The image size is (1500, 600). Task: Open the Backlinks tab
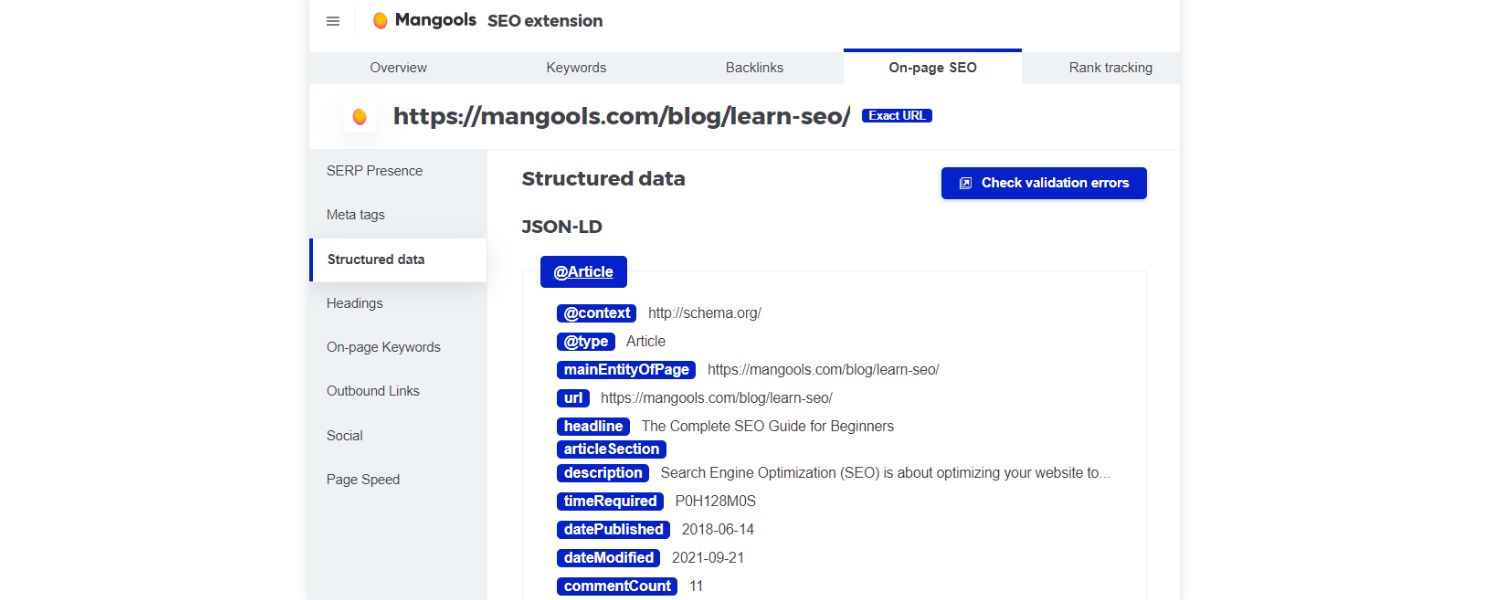(x=755, y=67)
